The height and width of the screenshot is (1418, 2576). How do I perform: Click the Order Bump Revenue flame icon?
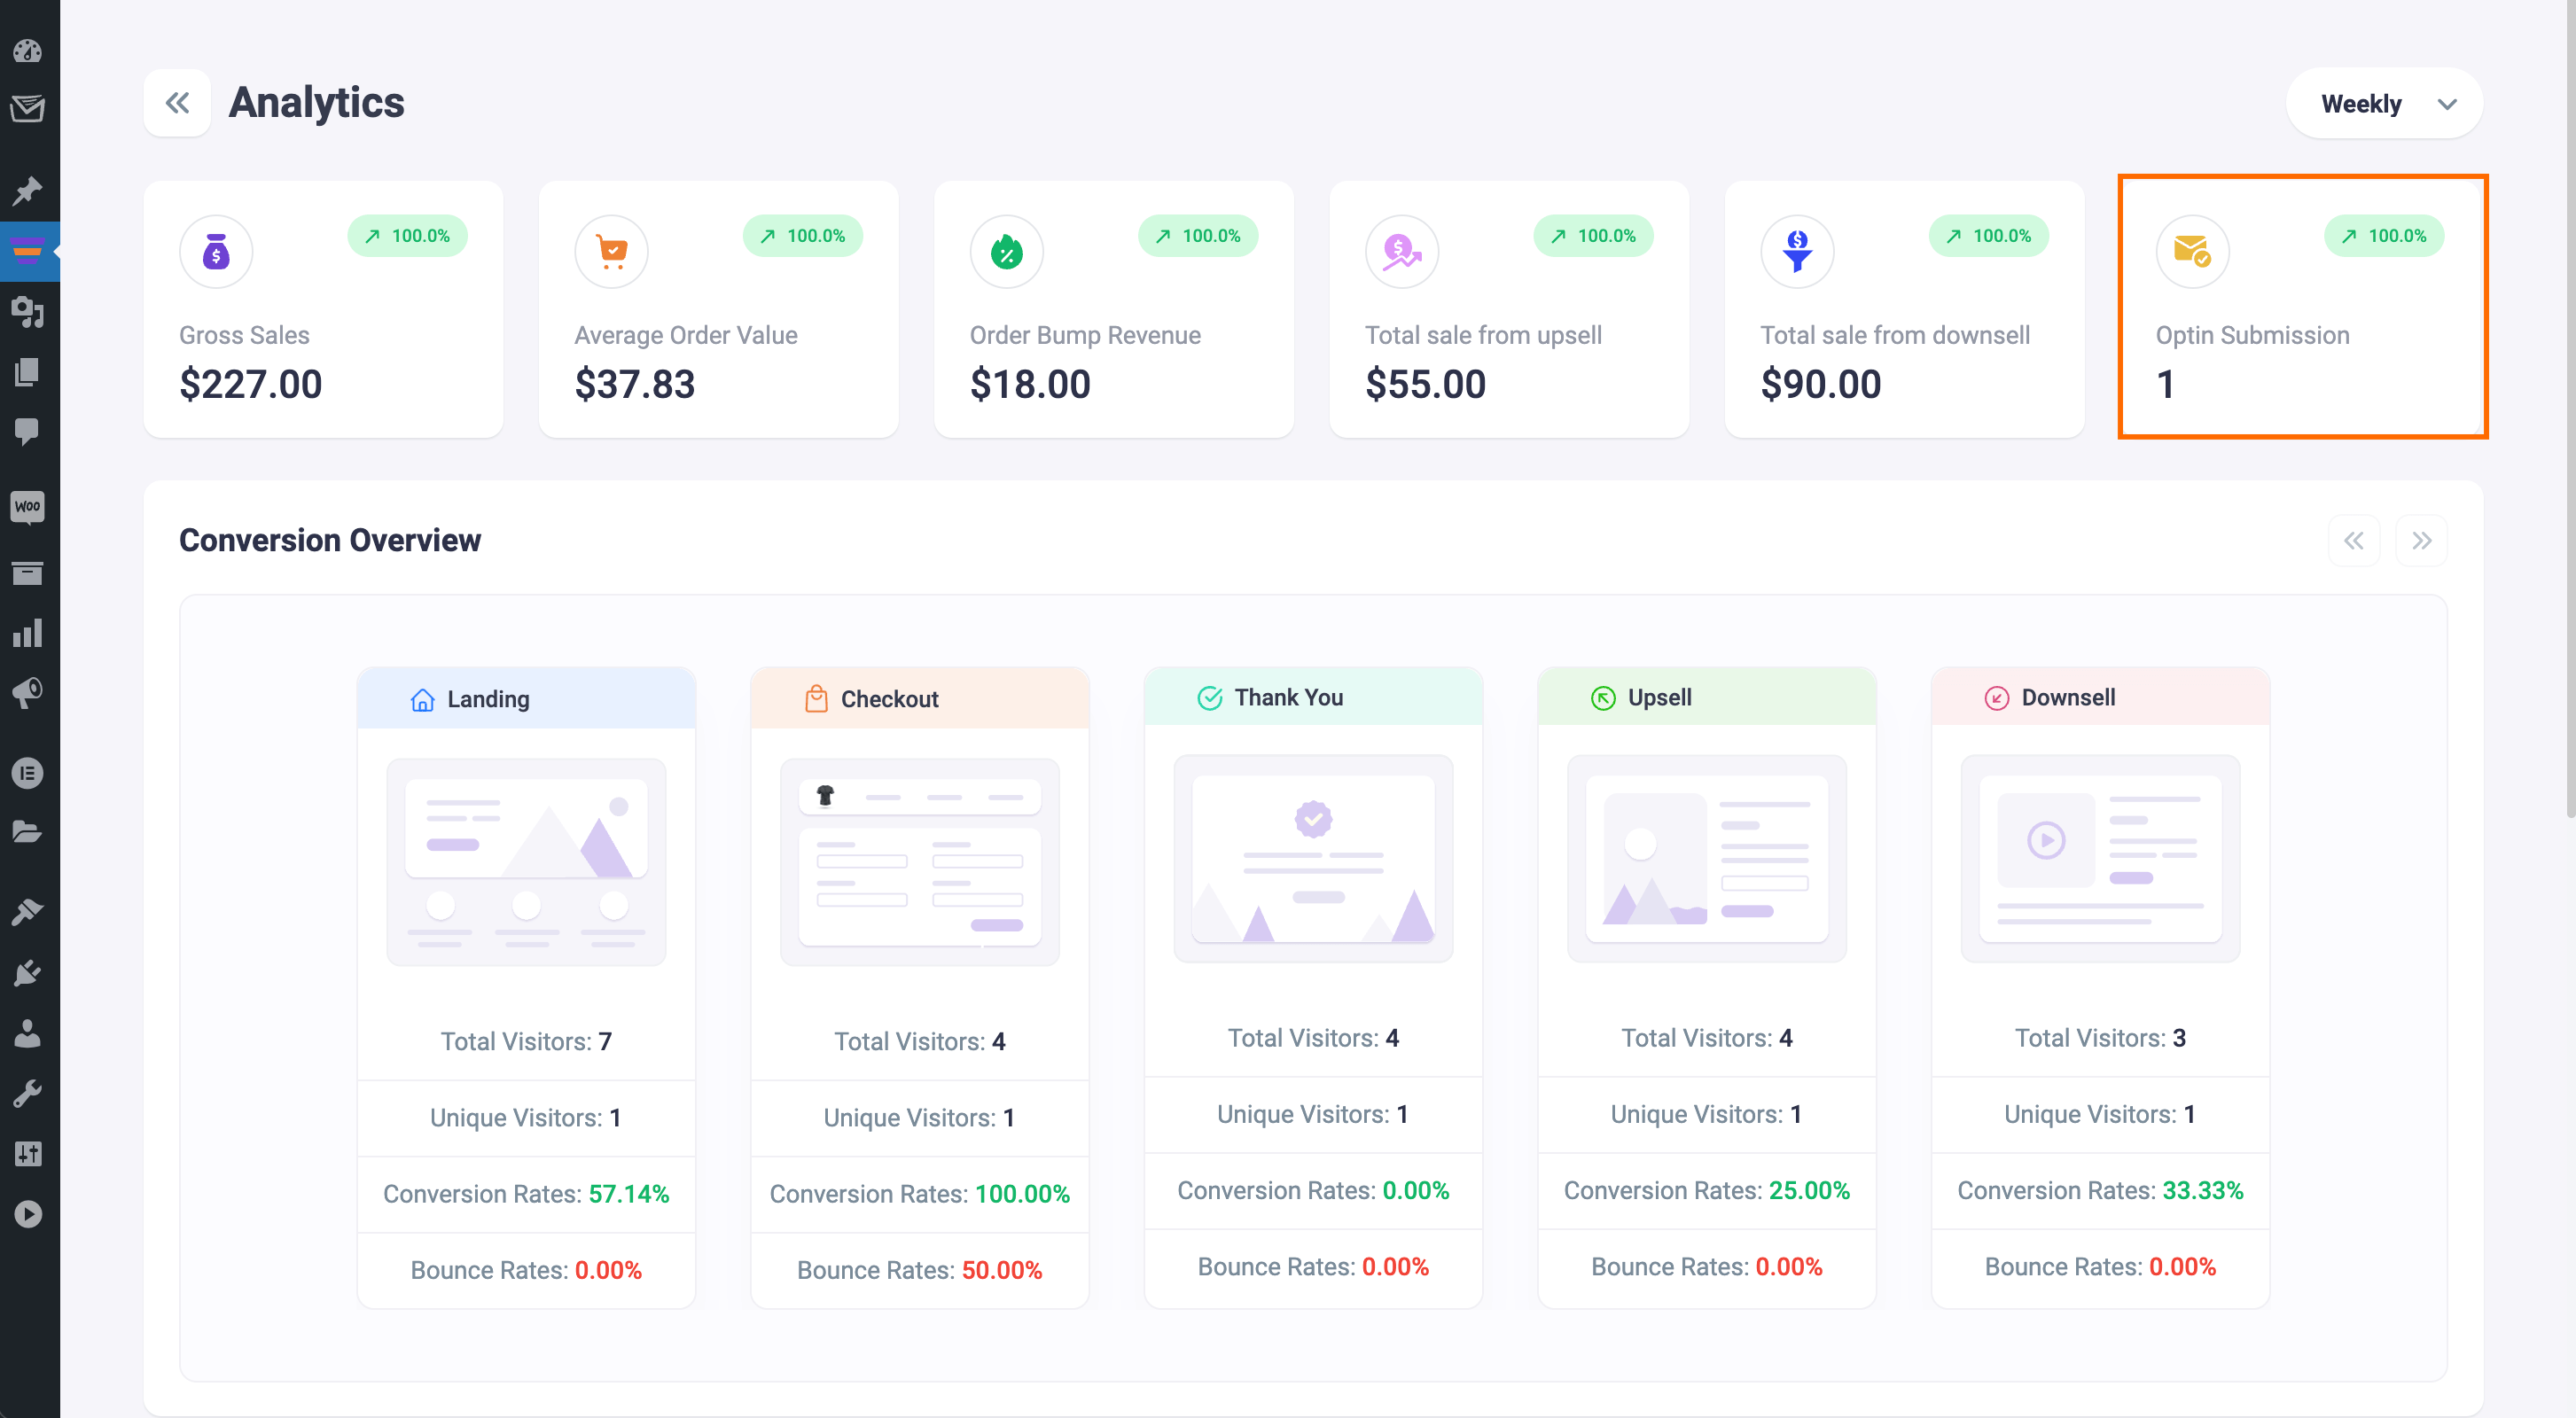pos(1007,252)
